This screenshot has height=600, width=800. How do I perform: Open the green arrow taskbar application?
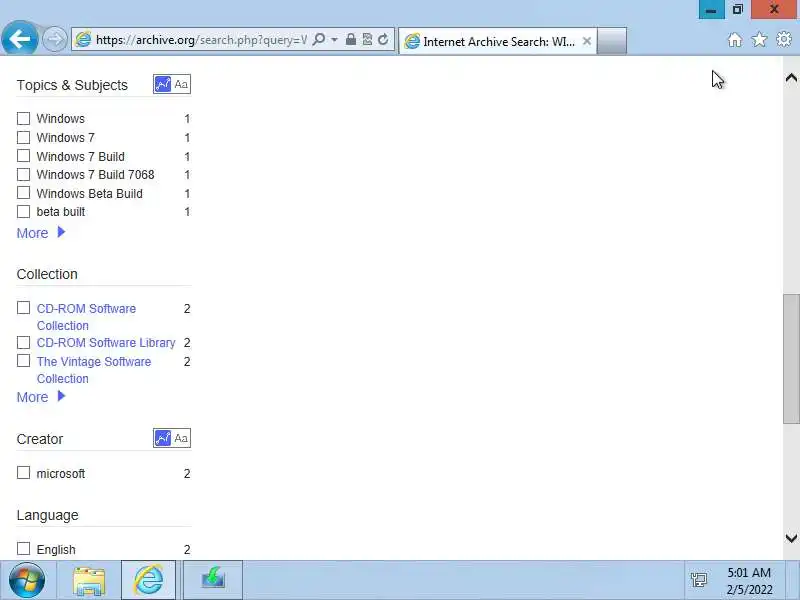tap(213, 580)
